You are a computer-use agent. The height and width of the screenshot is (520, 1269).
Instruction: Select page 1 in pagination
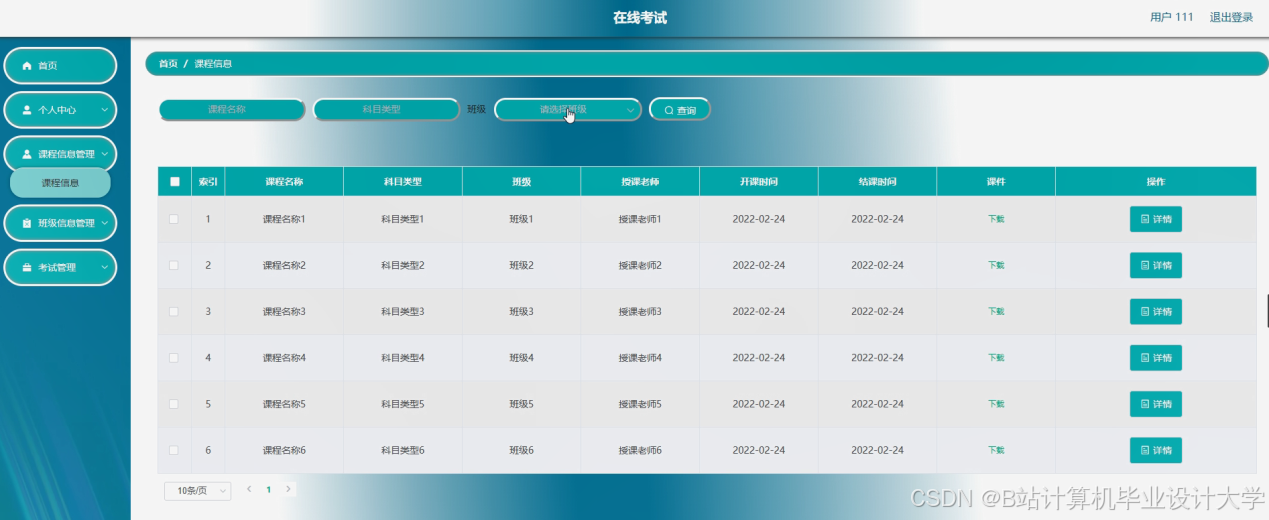[x=268, y=490]
